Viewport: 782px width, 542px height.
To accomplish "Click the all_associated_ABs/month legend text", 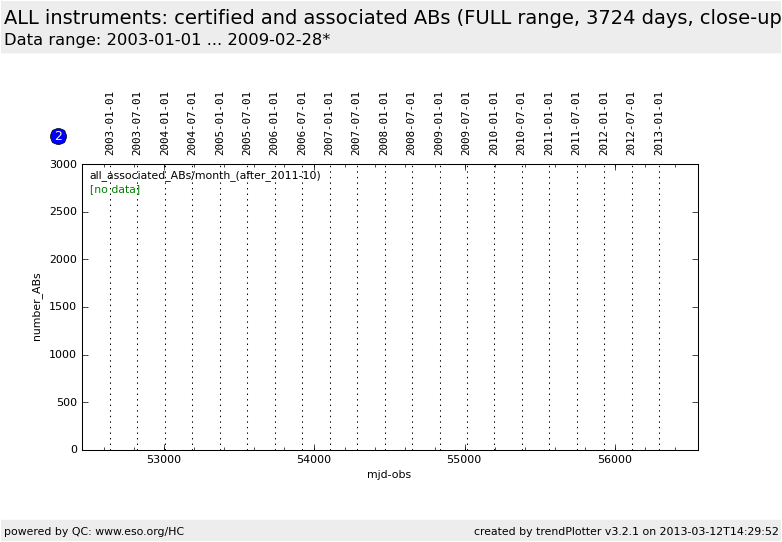I will click(205, 176).
